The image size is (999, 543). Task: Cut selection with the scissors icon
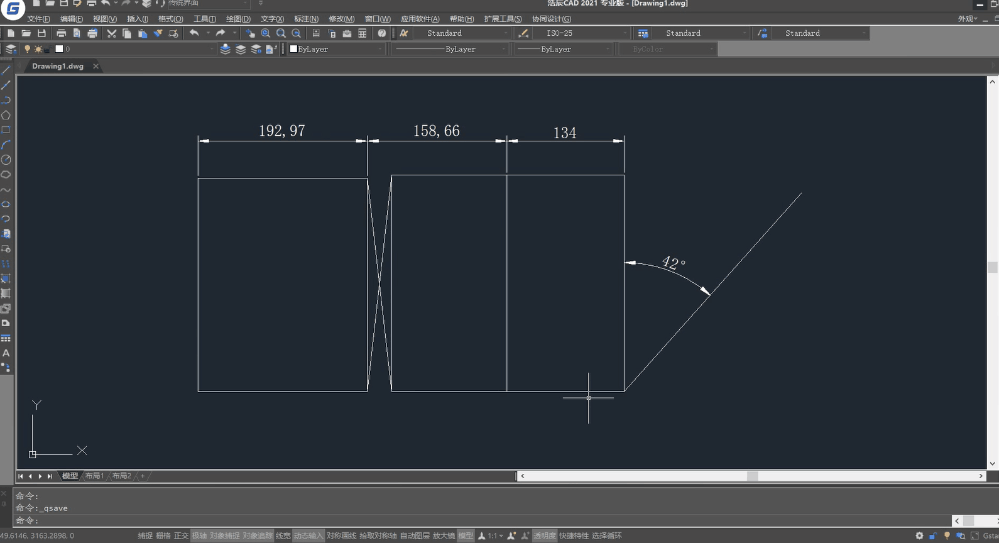[111, 33]
